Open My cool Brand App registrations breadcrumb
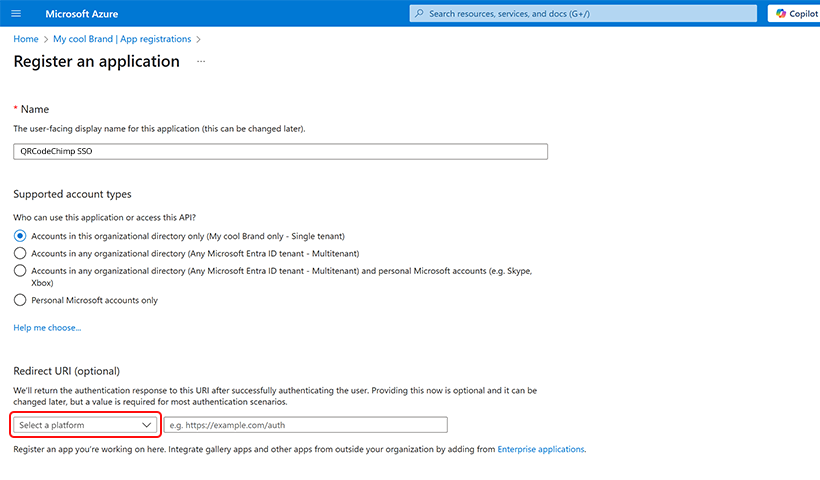This screenshot has width=820, height=480. tap(122, 39)
